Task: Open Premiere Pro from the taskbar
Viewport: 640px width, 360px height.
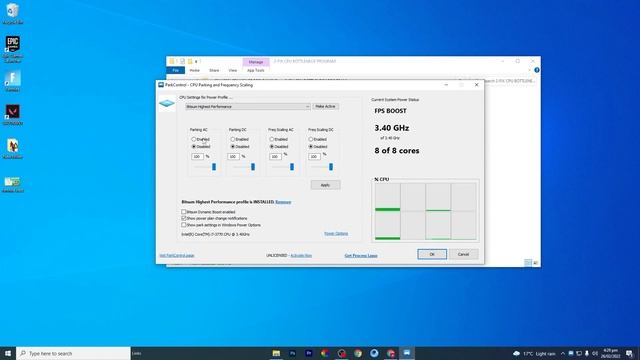Action: [x=309, y=353]
